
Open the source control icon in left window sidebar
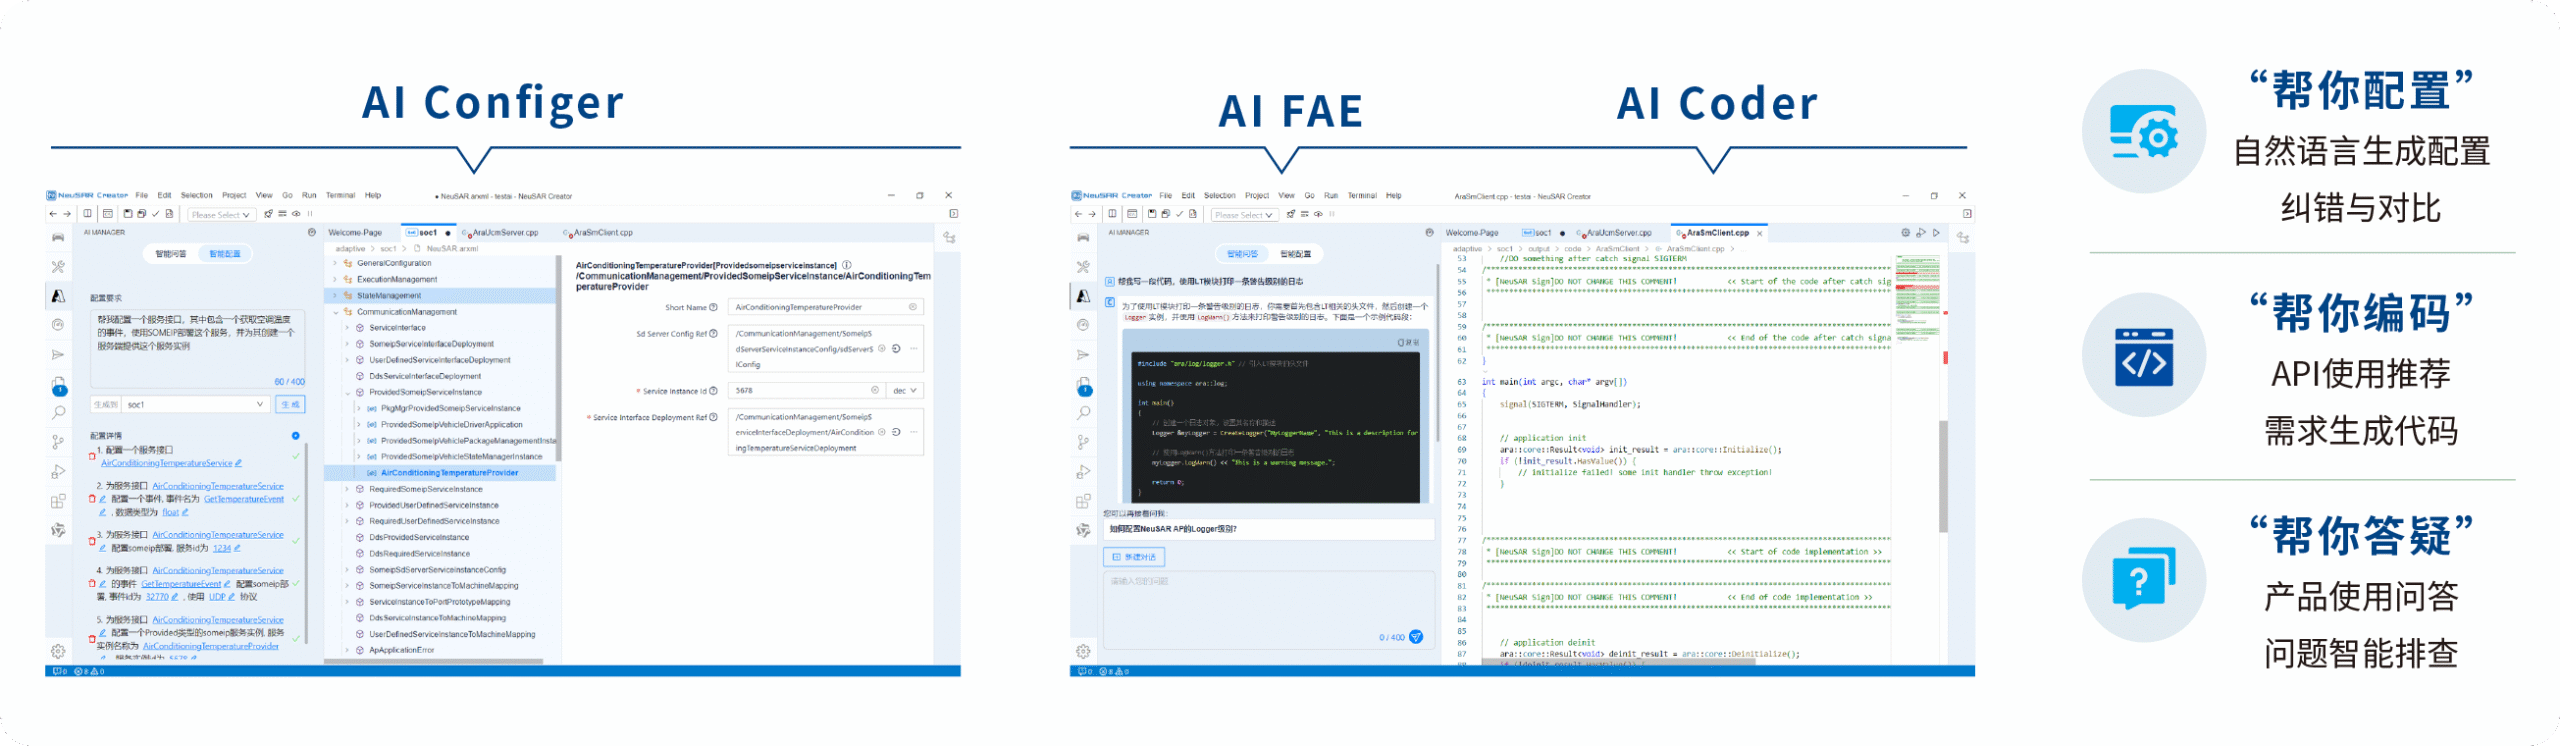(x=58, y=442)
